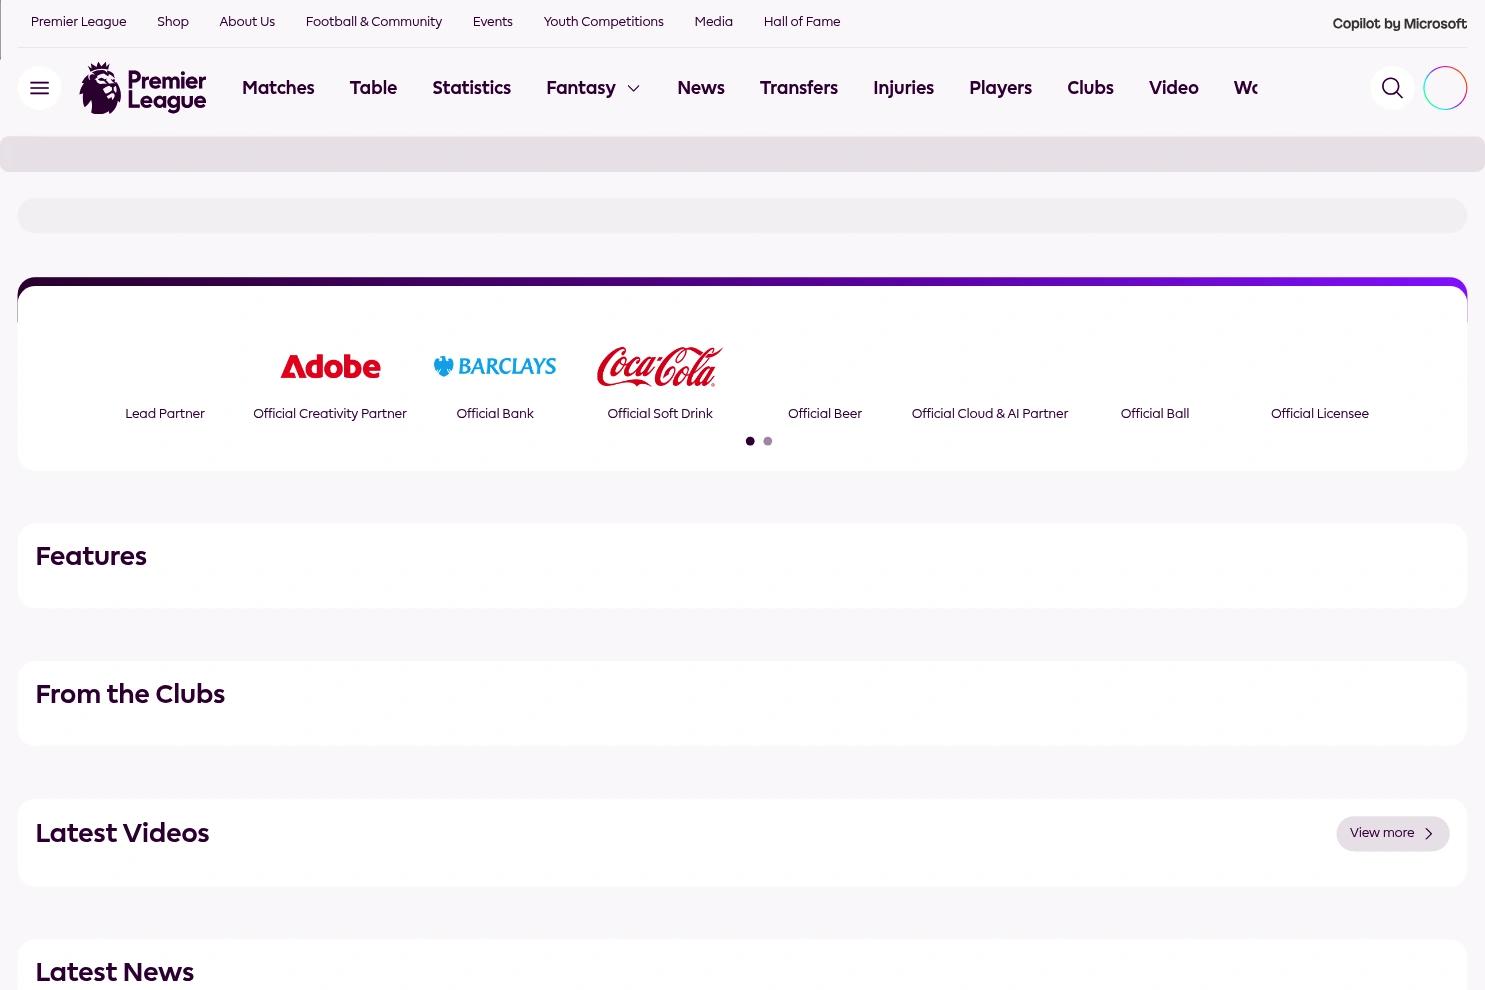Visit the About Us link
This screenshot has width=1485, height=990.
point(247,22)
